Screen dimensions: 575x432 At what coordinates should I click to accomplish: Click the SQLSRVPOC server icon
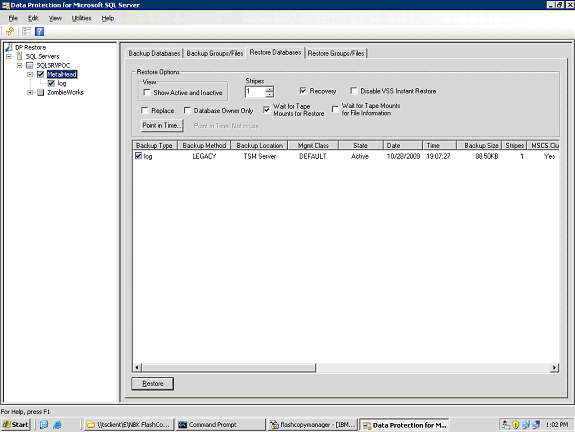(x=30, y=65)
